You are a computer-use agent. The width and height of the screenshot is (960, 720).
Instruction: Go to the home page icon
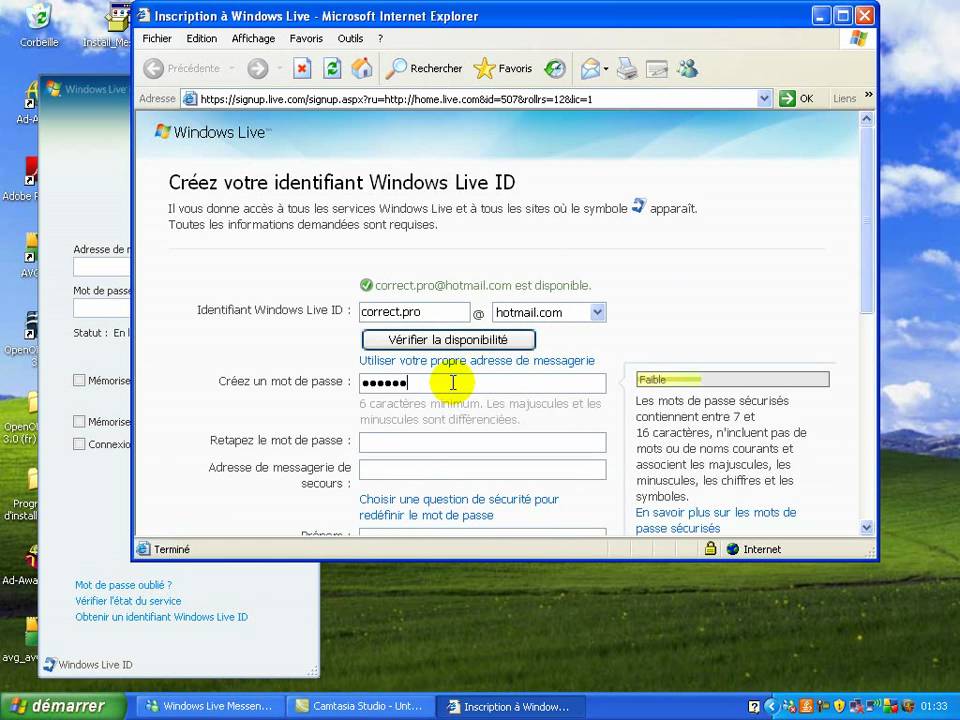362,68
